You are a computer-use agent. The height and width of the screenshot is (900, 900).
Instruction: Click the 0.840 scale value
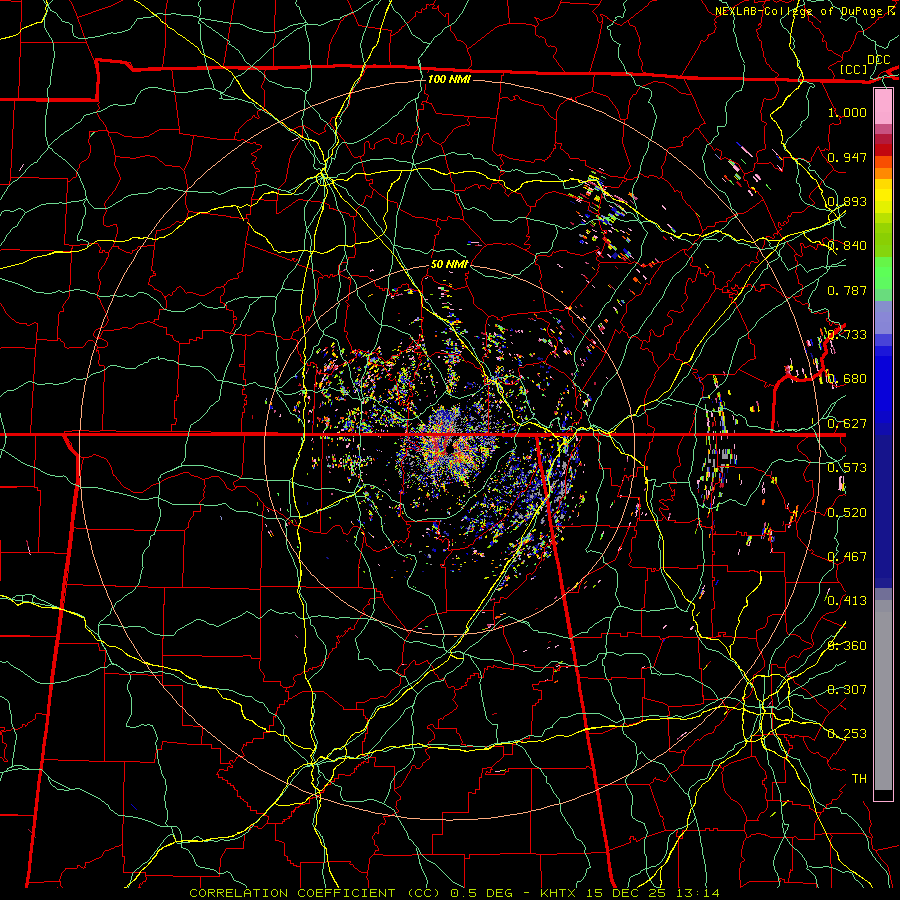click(x=847, y=246)
